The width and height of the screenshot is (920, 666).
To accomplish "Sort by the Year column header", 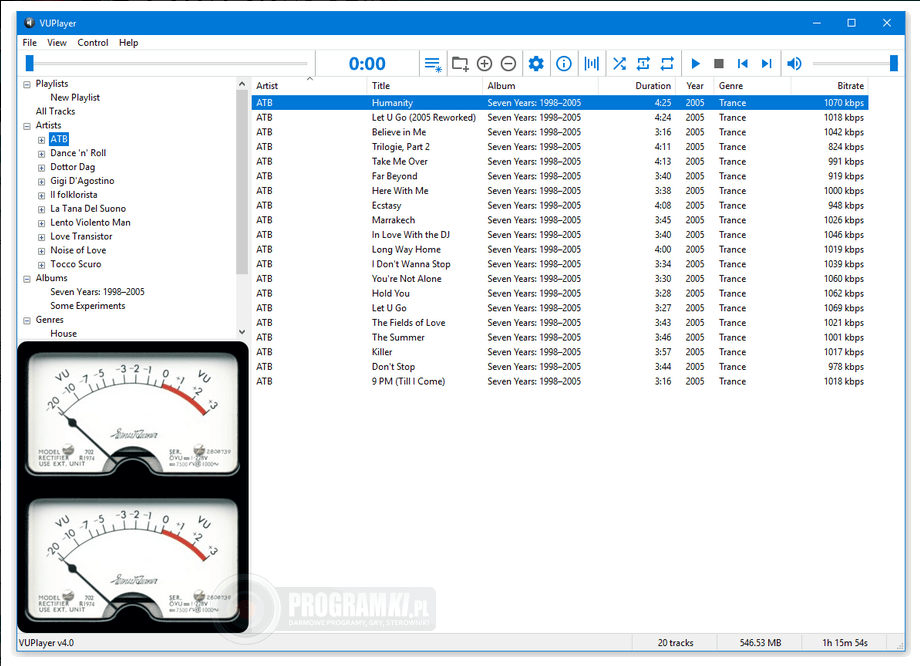I will (x=695, y=86).
